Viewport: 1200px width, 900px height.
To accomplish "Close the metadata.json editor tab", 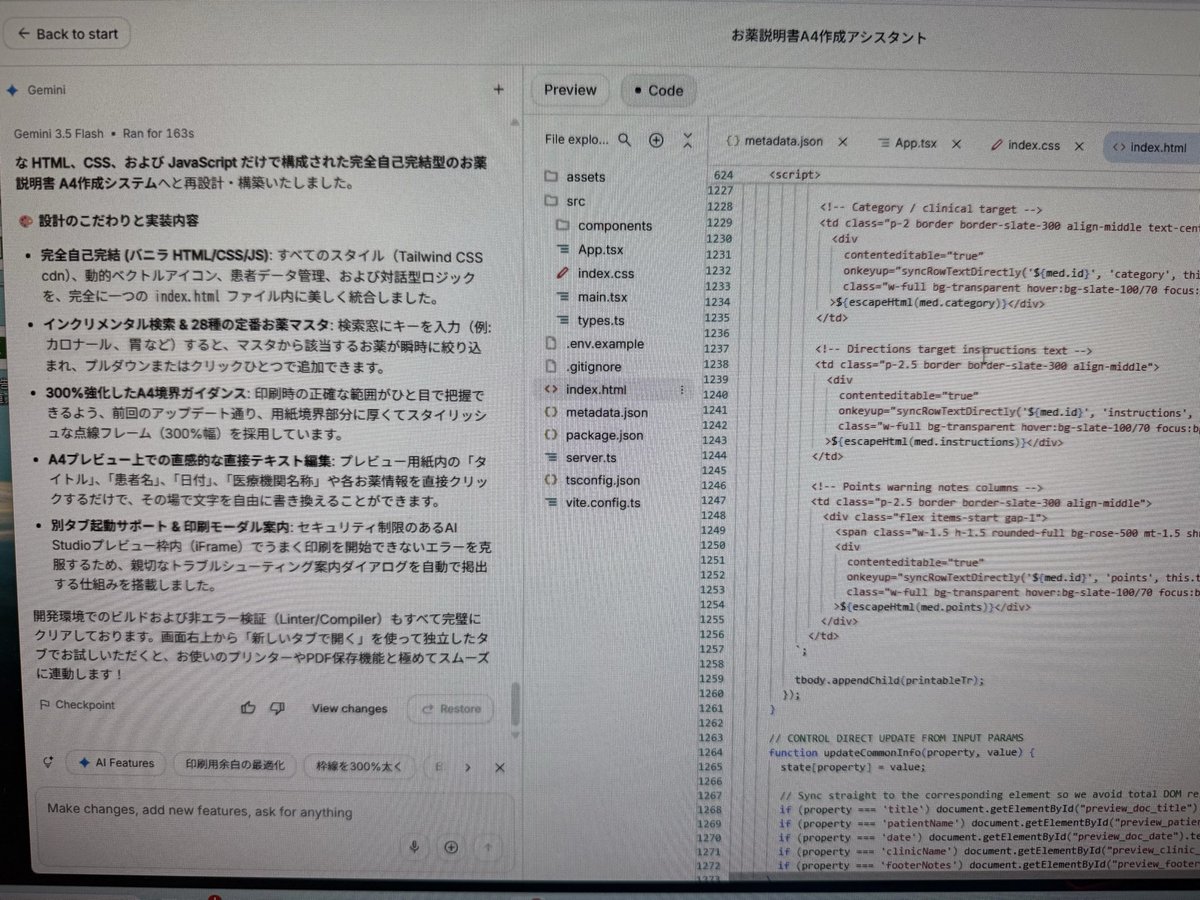I will point(843,142).
